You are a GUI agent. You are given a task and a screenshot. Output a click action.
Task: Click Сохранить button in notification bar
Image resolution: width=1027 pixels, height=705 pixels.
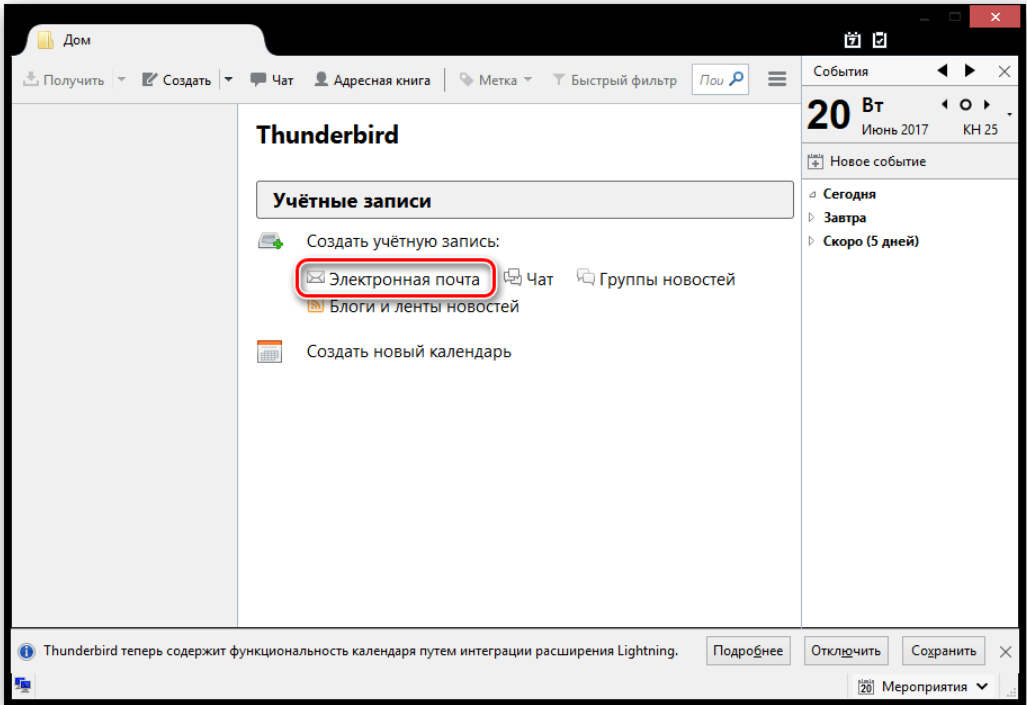tap(943, 651)
